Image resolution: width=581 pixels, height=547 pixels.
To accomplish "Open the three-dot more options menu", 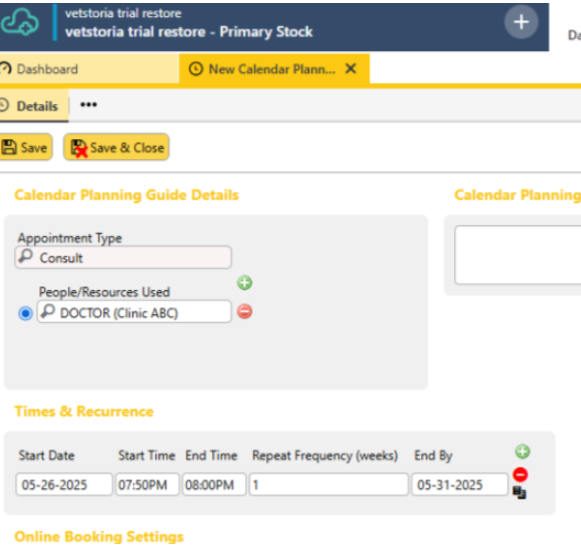I will point(89,105).
